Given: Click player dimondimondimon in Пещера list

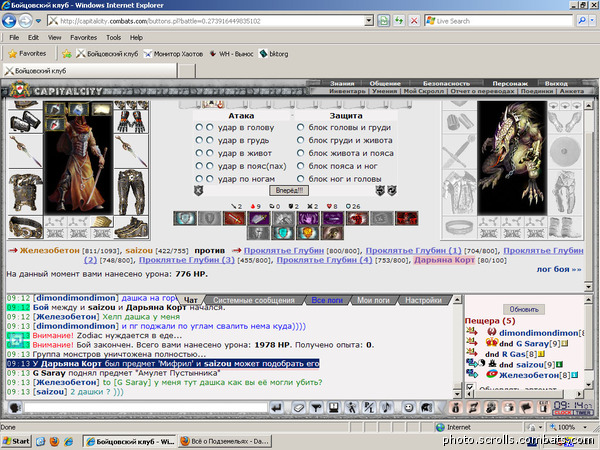Looking at the screenshot, I should click(x=538, y=333).
